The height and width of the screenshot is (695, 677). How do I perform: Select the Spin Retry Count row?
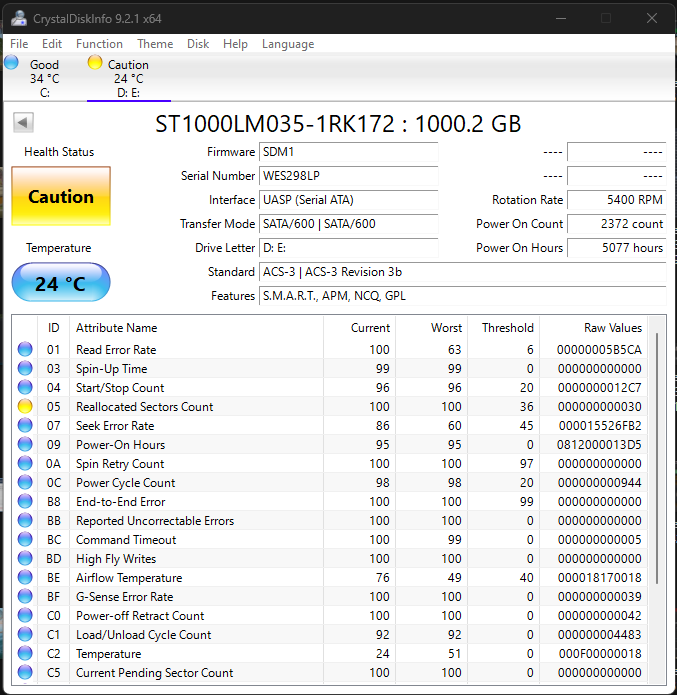(x=331, y=464)
